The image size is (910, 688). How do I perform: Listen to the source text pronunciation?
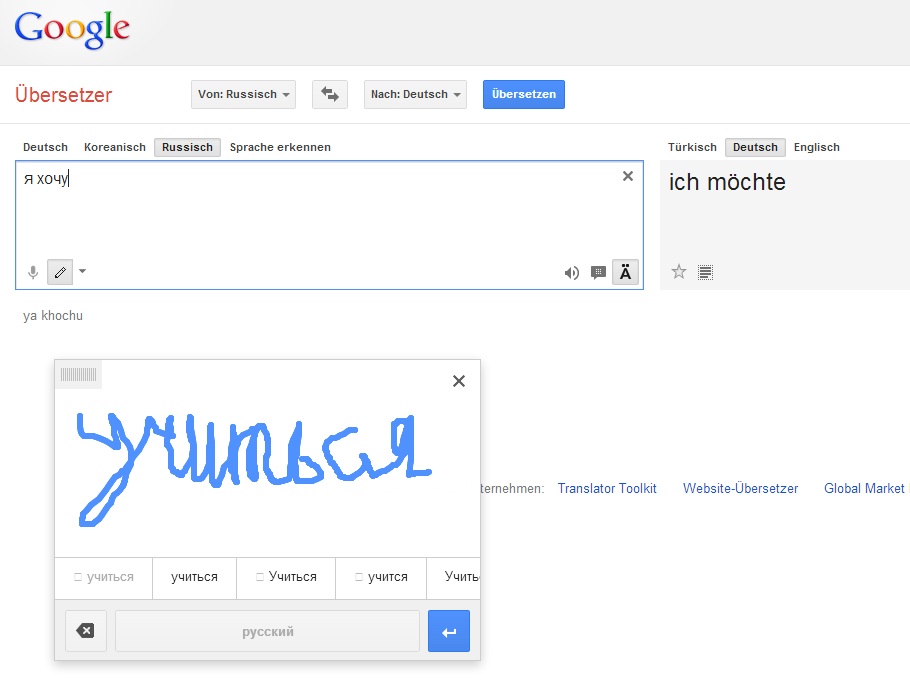coord(572,272)
